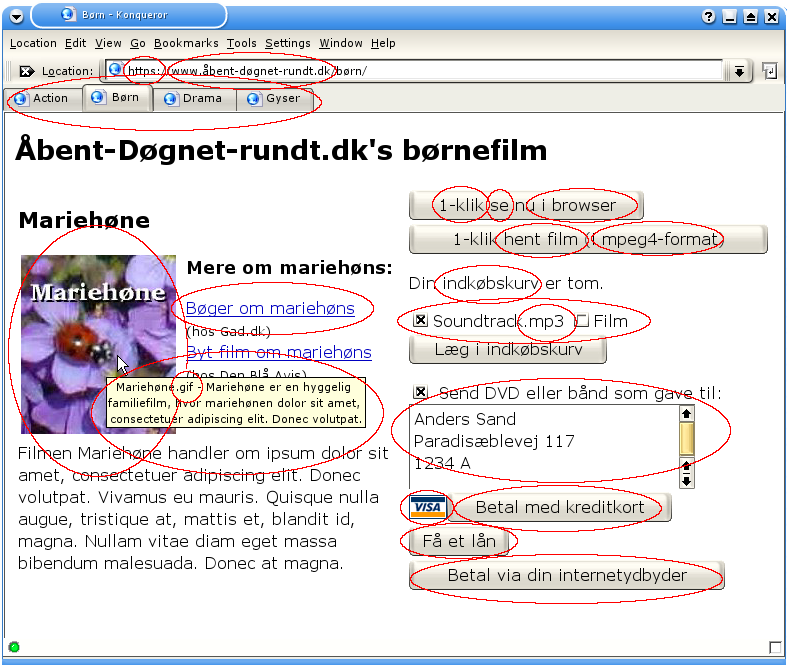Click inside the gift address text area
The height and width of the screenshot is (665, 787).
tap(544, 446)
